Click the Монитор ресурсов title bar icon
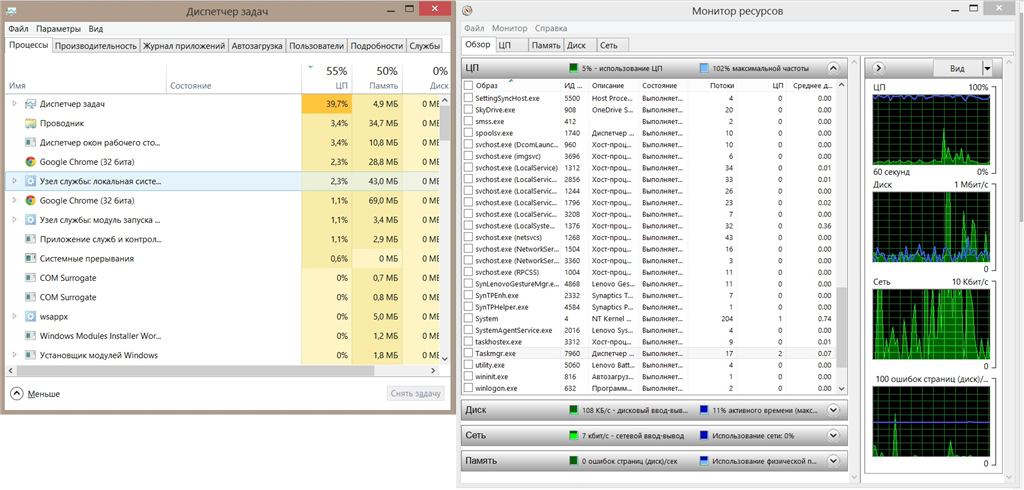The height and width of the screenshot is (490, 1024). pyautogui.click(x=469, y=10)
